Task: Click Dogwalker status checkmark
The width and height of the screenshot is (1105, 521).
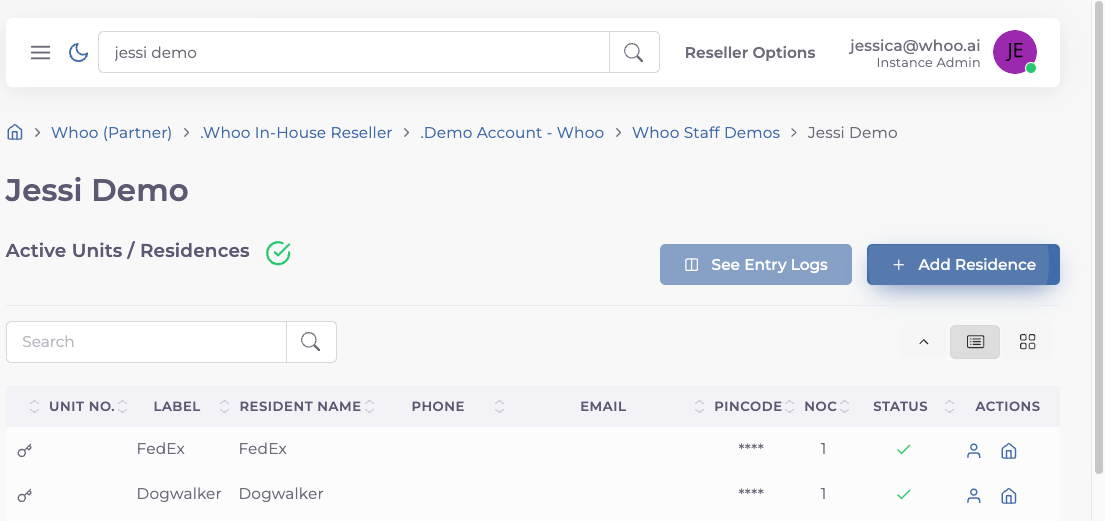Action: [903, 494]
